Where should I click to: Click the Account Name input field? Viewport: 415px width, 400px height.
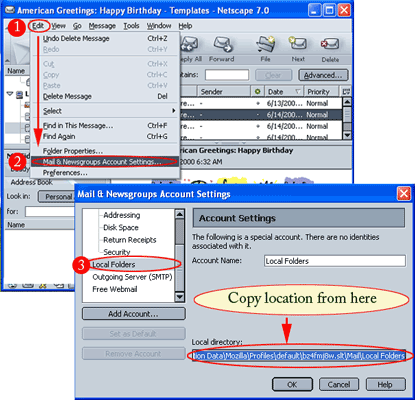(x=335, y=261)
